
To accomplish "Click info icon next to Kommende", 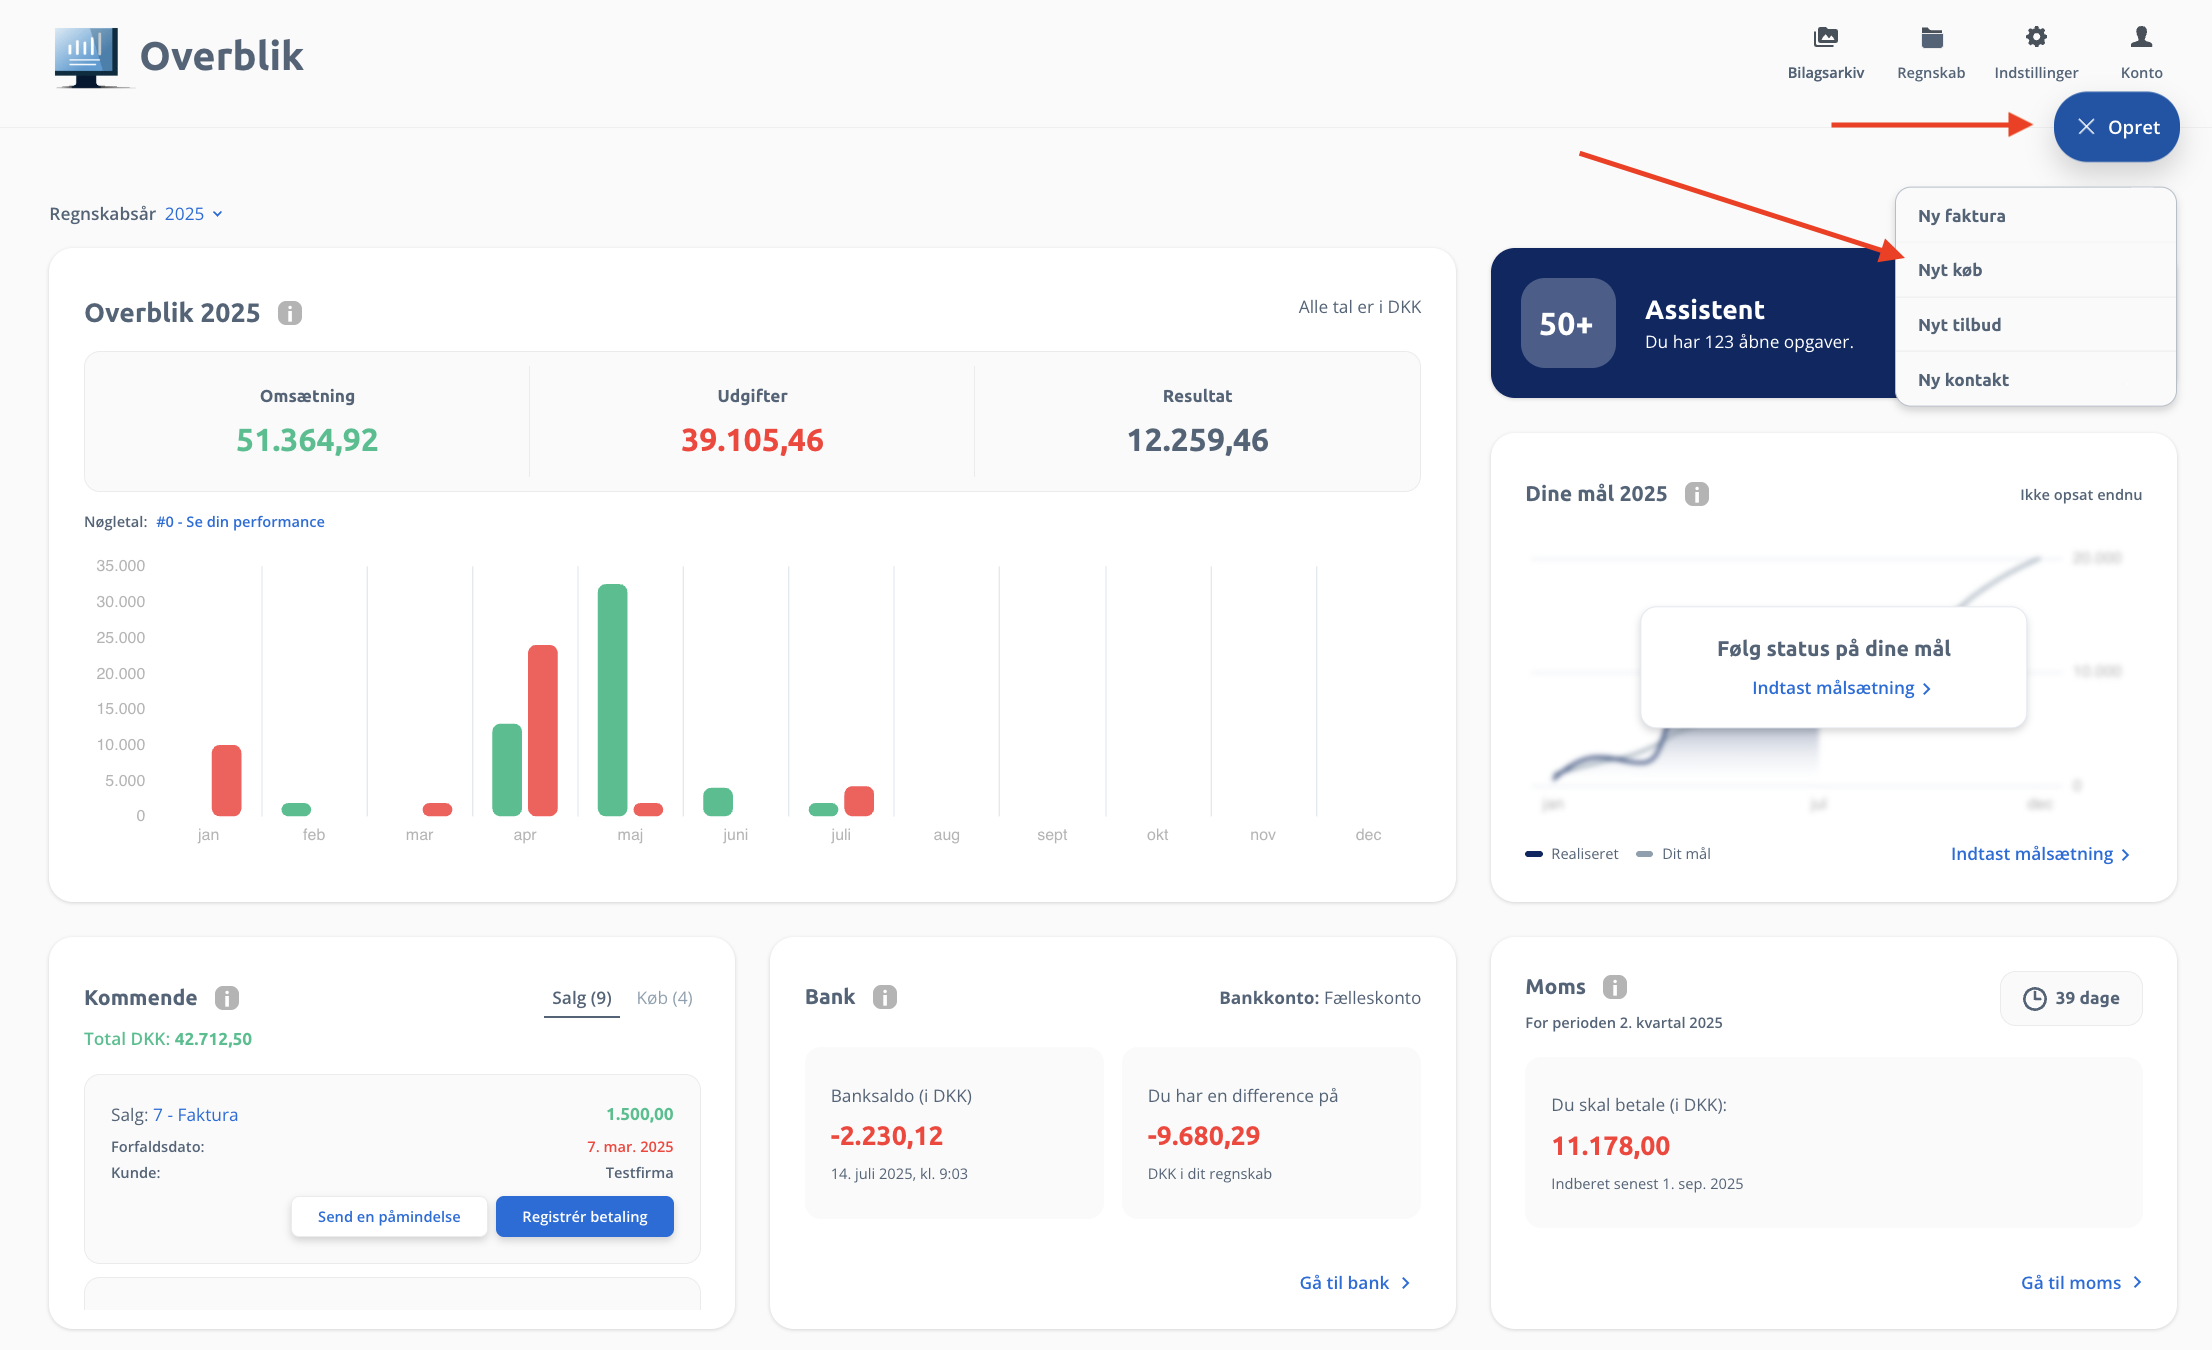I will click(x=227, y=998).
